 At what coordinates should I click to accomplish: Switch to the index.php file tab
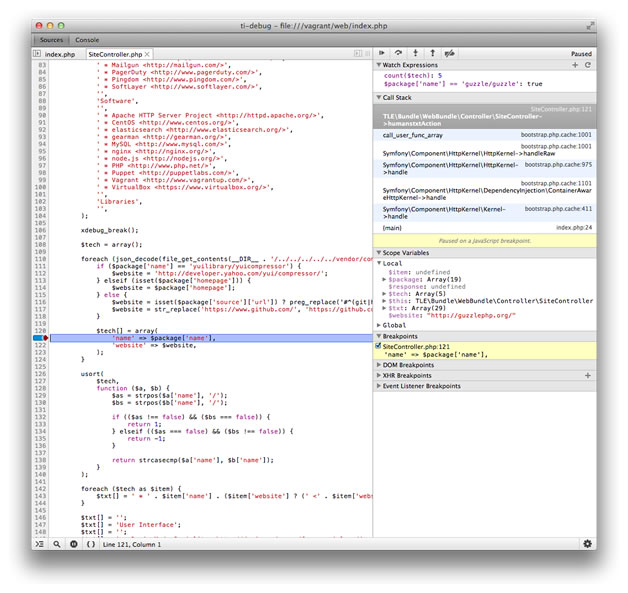[59, 53]
